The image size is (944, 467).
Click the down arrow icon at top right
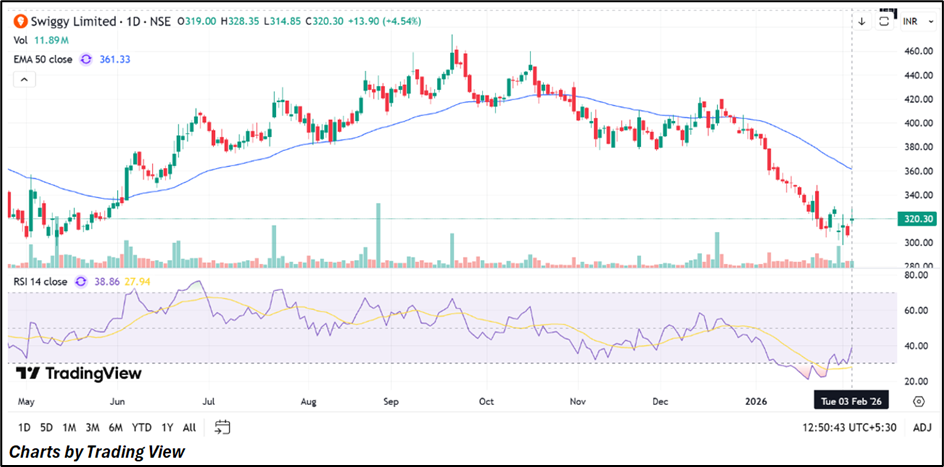tap(861, 20)
